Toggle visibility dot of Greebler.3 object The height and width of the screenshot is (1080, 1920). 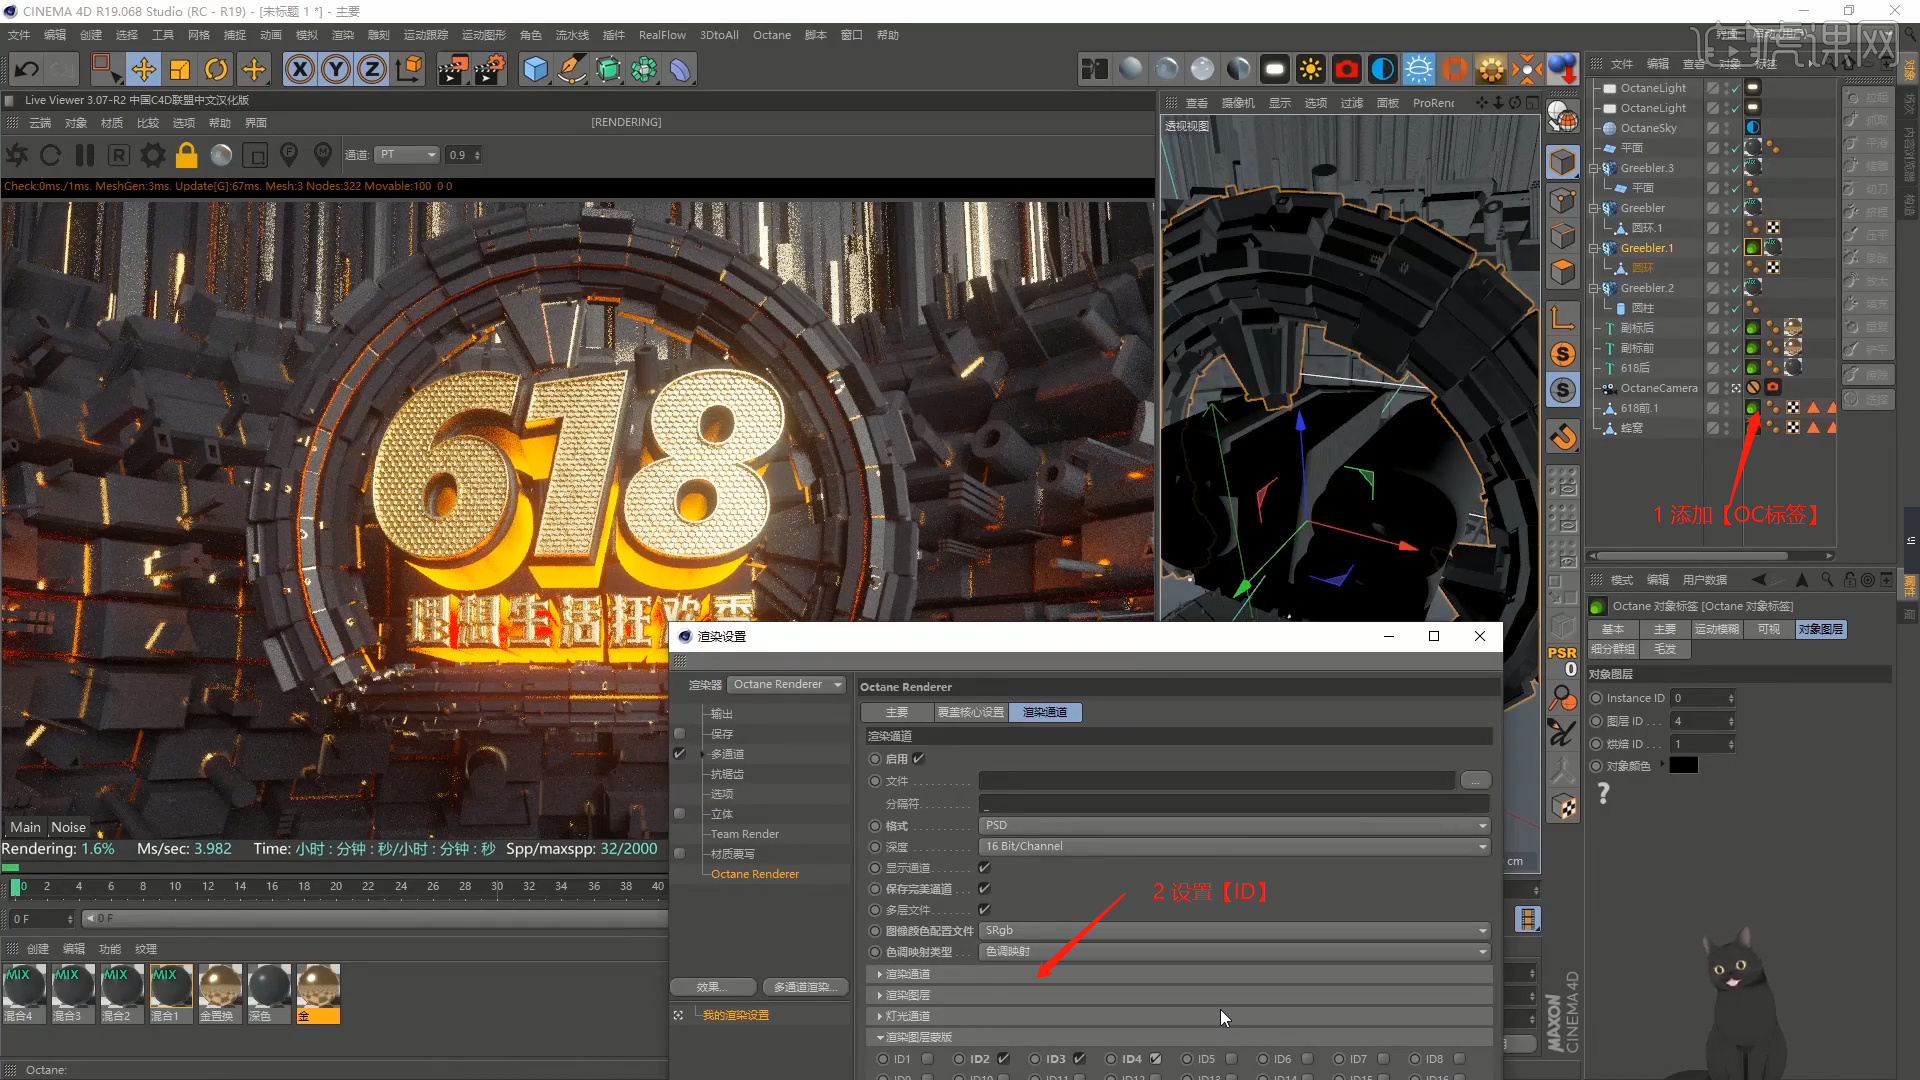coord(1727,163)
